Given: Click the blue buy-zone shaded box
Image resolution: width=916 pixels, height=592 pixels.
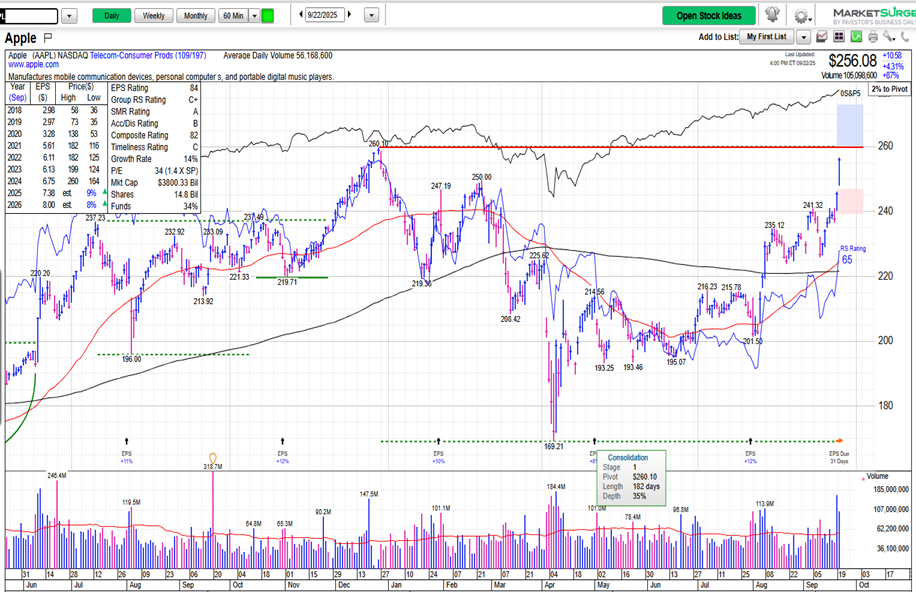Looking at the screenshot, I should [x=849, y=125].
